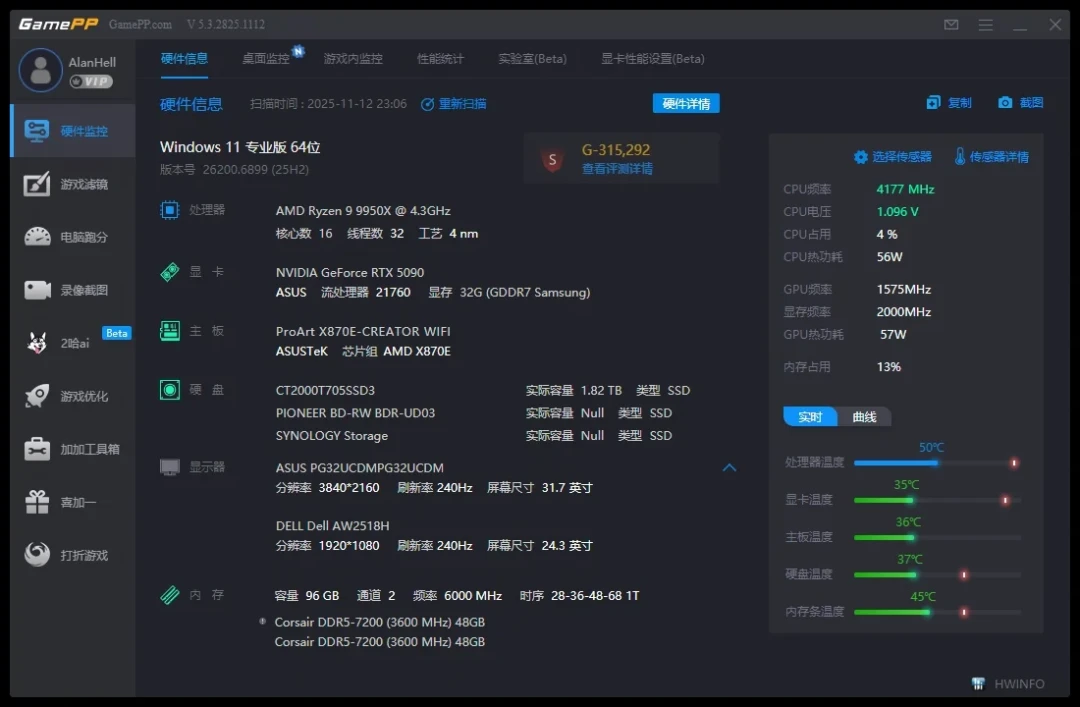Screen dimensions: 1080x707
Task: Click the G-315,292 score text
Action: point(616,150)
